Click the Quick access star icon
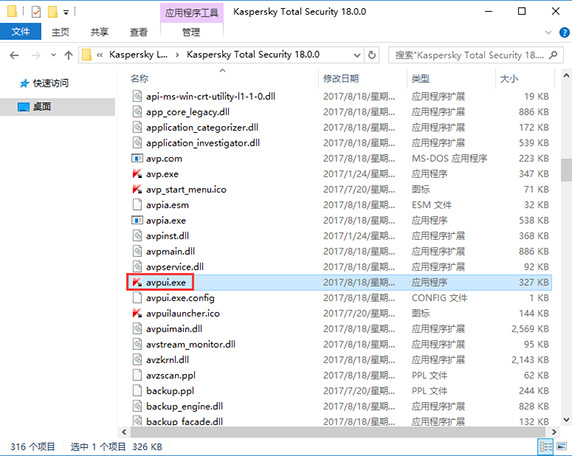This screenshot has width=572, height=456. point(24,84)
